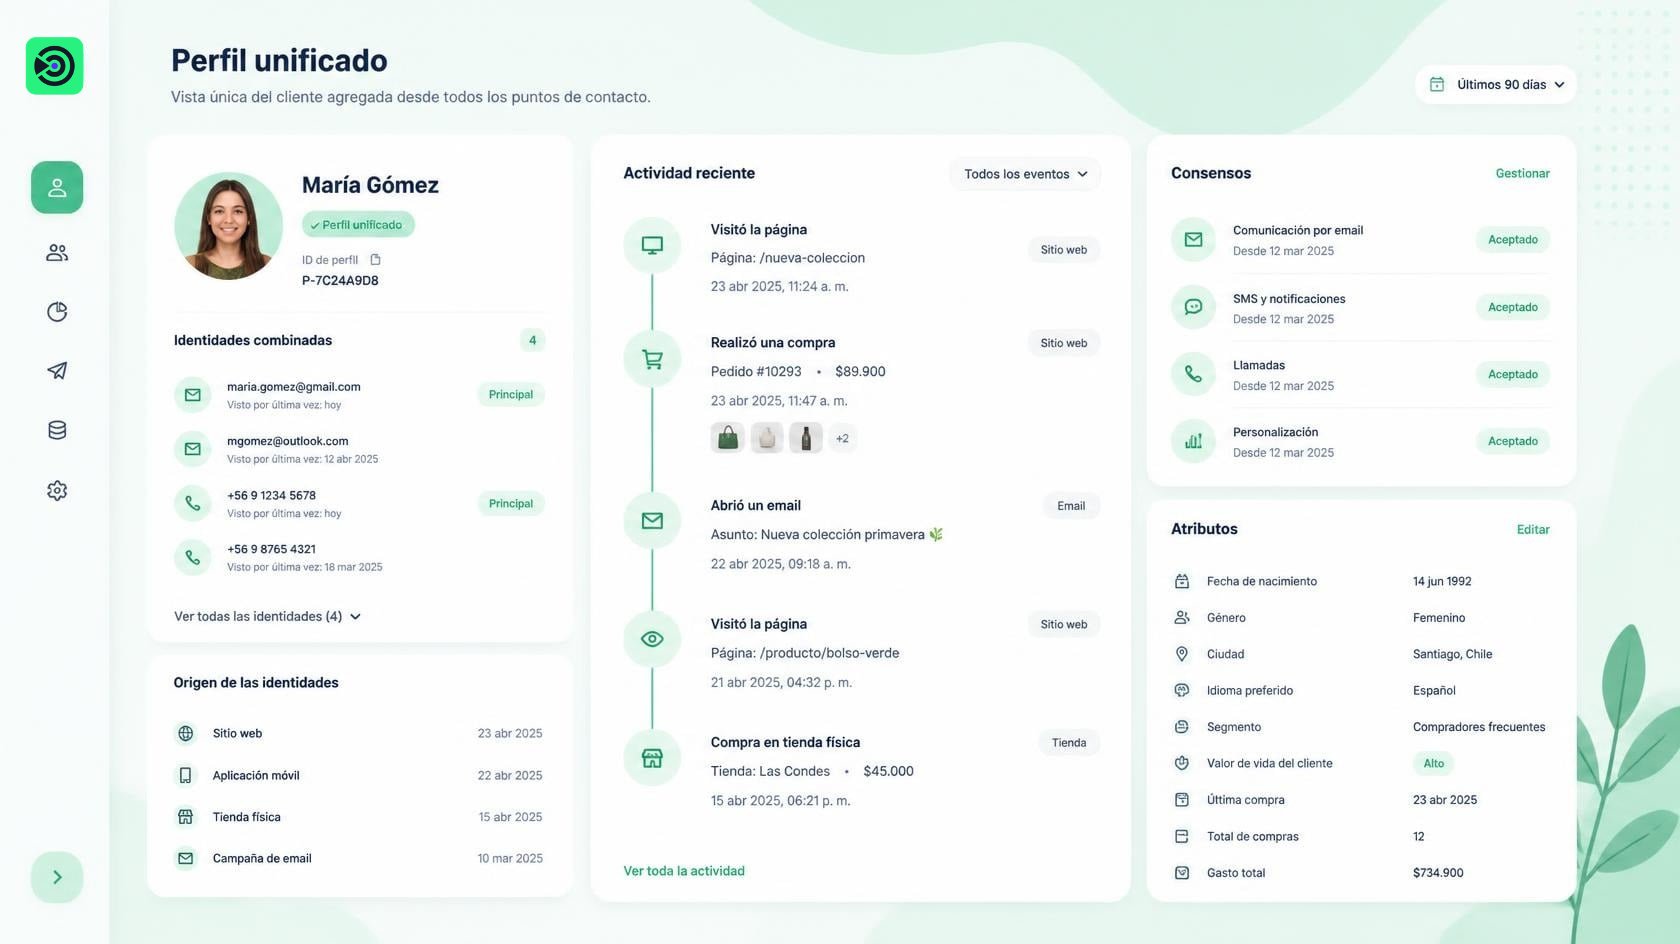Click the +2 more products badge

click(842, 438)
